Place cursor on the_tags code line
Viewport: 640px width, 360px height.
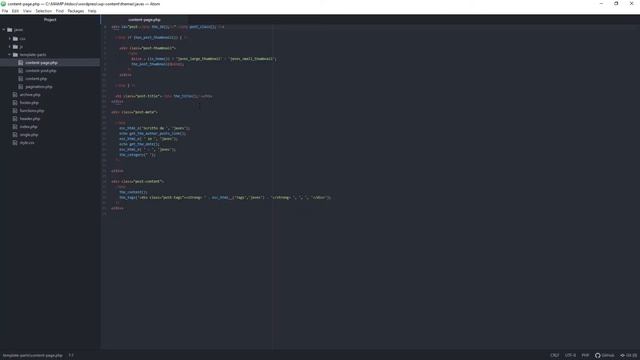[x=225, y=198]
